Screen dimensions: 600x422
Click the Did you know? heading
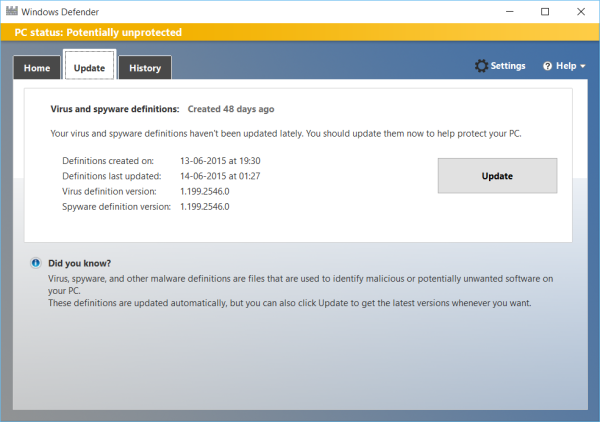pos(80,263)
